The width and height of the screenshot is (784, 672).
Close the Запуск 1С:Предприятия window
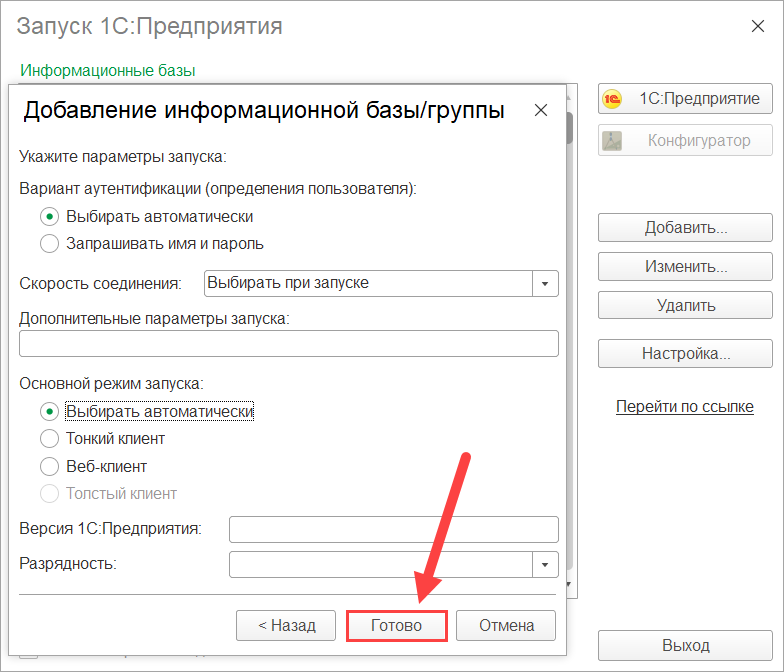pos(758,26)
